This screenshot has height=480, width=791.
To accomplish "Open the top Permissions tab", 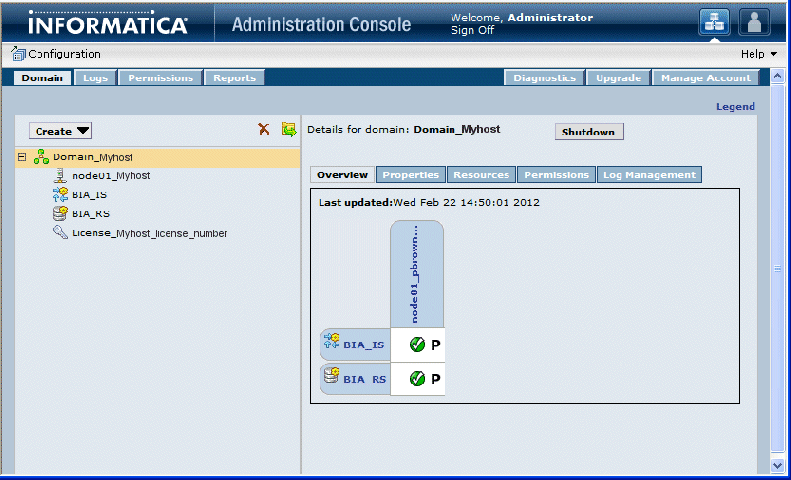I will [x=160, y=78].
